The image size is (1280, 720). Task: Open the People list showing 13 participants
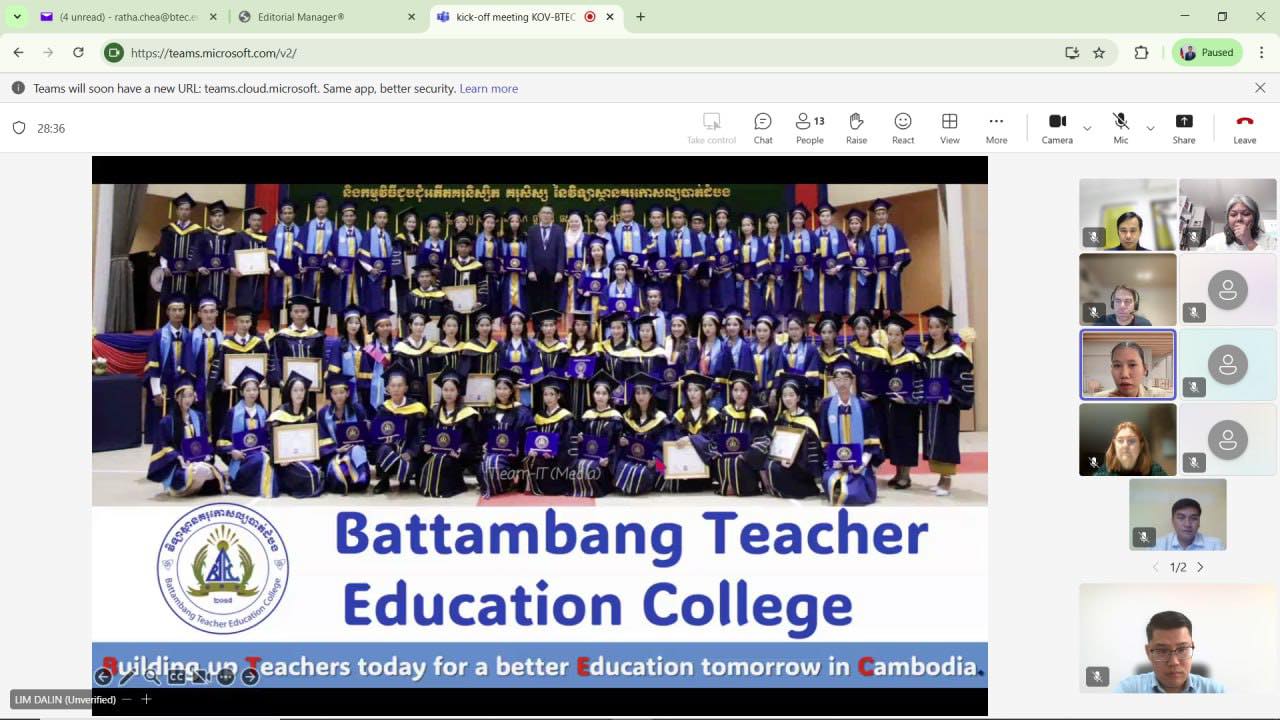coord(809,127)
